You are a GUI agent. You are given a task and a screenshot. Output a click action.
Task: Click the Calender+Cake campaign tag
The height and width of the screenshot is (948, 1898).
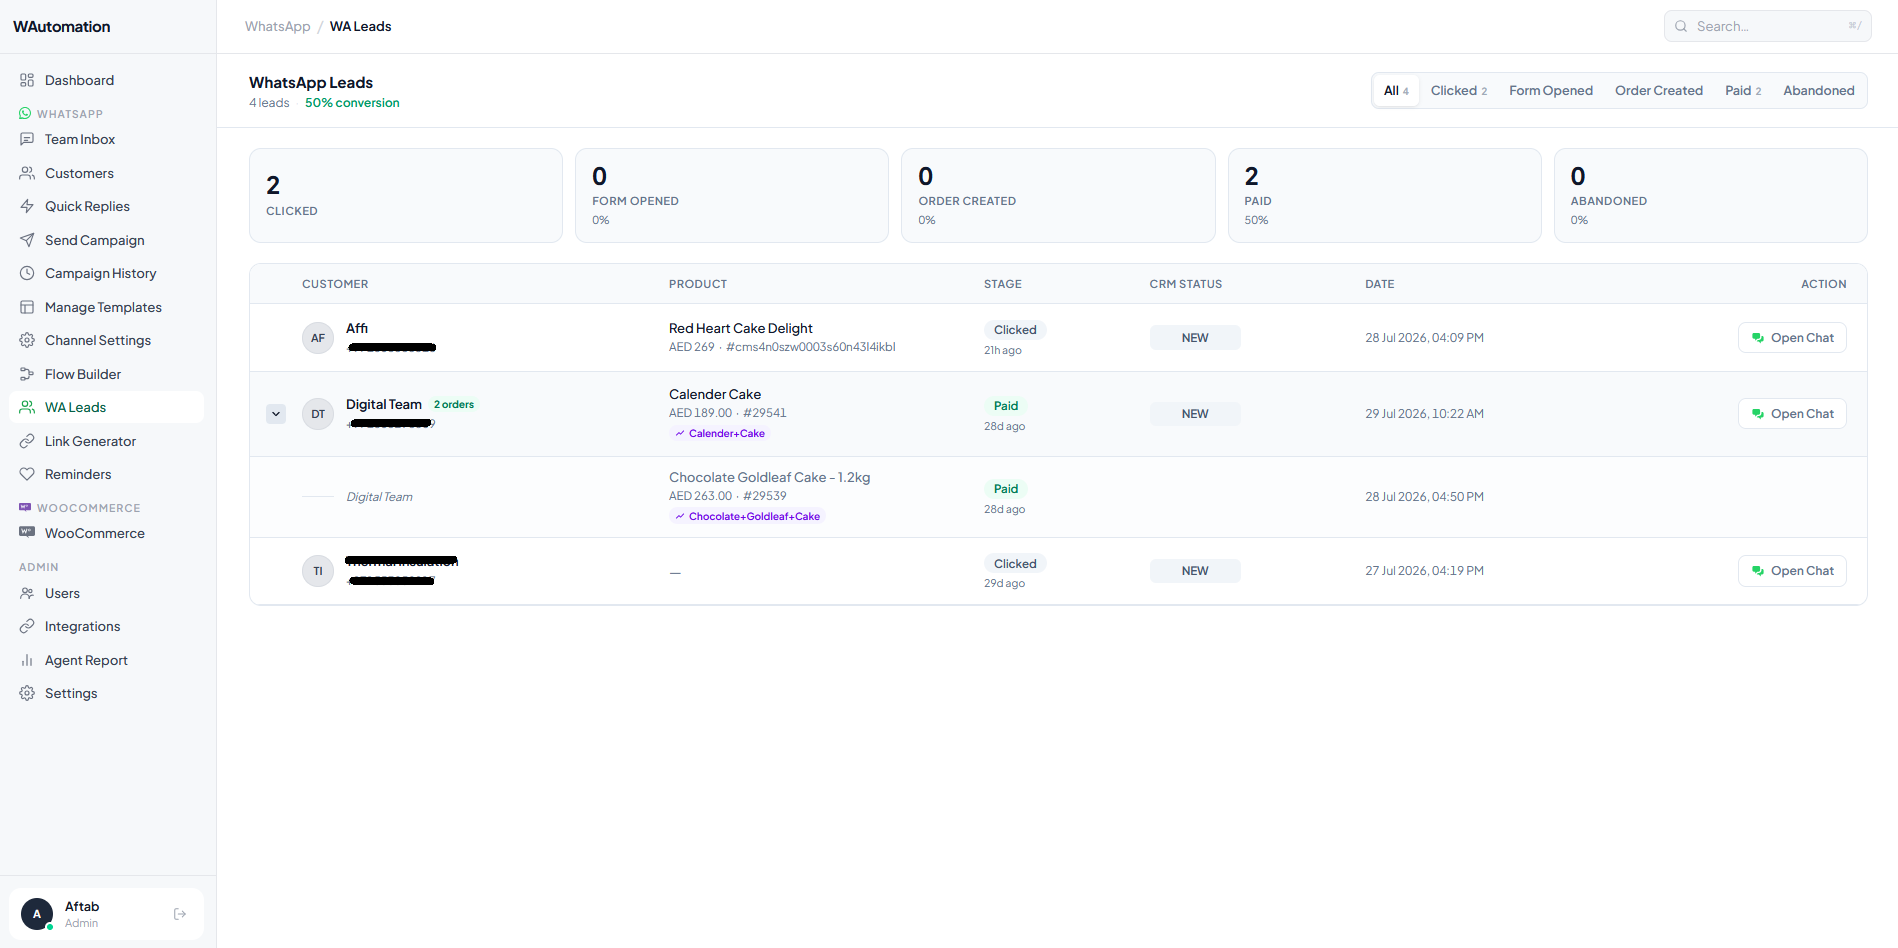tap(719, 434)
